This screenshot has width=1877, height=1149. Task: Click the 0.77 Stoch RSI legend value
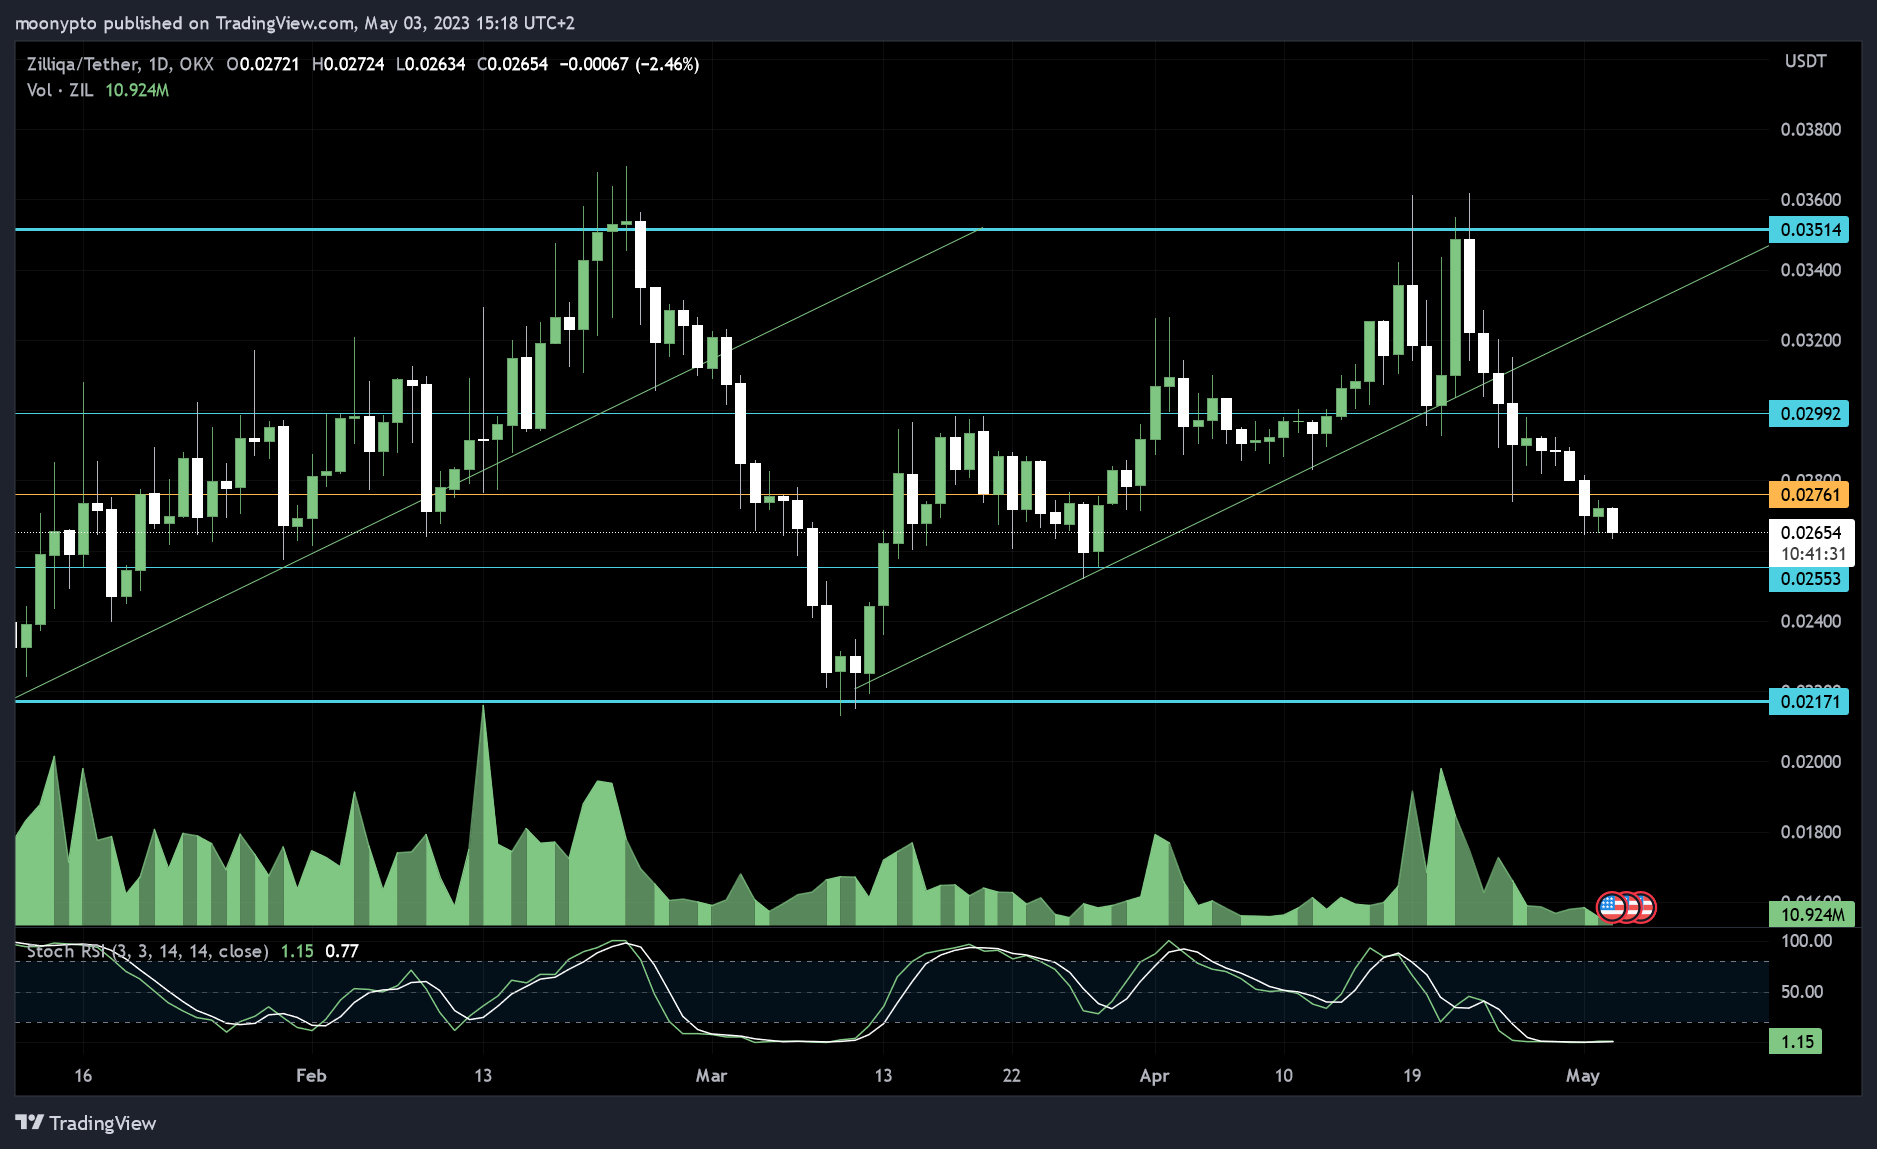pos(342,951)
